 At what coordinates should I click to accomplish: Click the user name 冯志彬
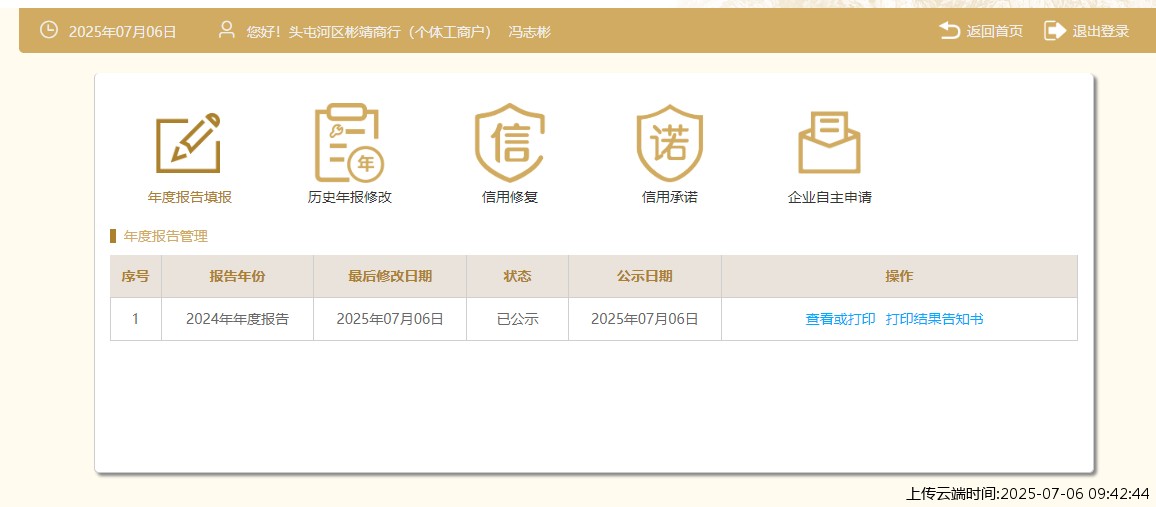529,32
